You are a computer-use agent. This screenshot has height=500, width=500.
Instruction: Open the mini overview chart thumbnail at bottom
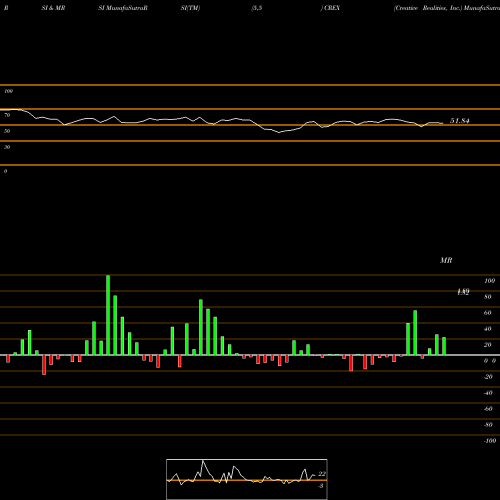tap(247, 479)
